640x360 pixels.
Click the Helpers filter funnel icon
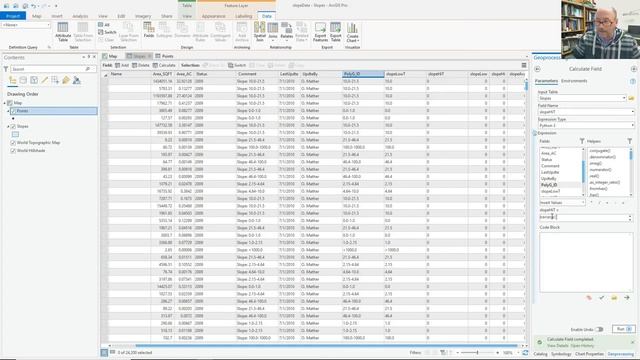coord(629,141)
